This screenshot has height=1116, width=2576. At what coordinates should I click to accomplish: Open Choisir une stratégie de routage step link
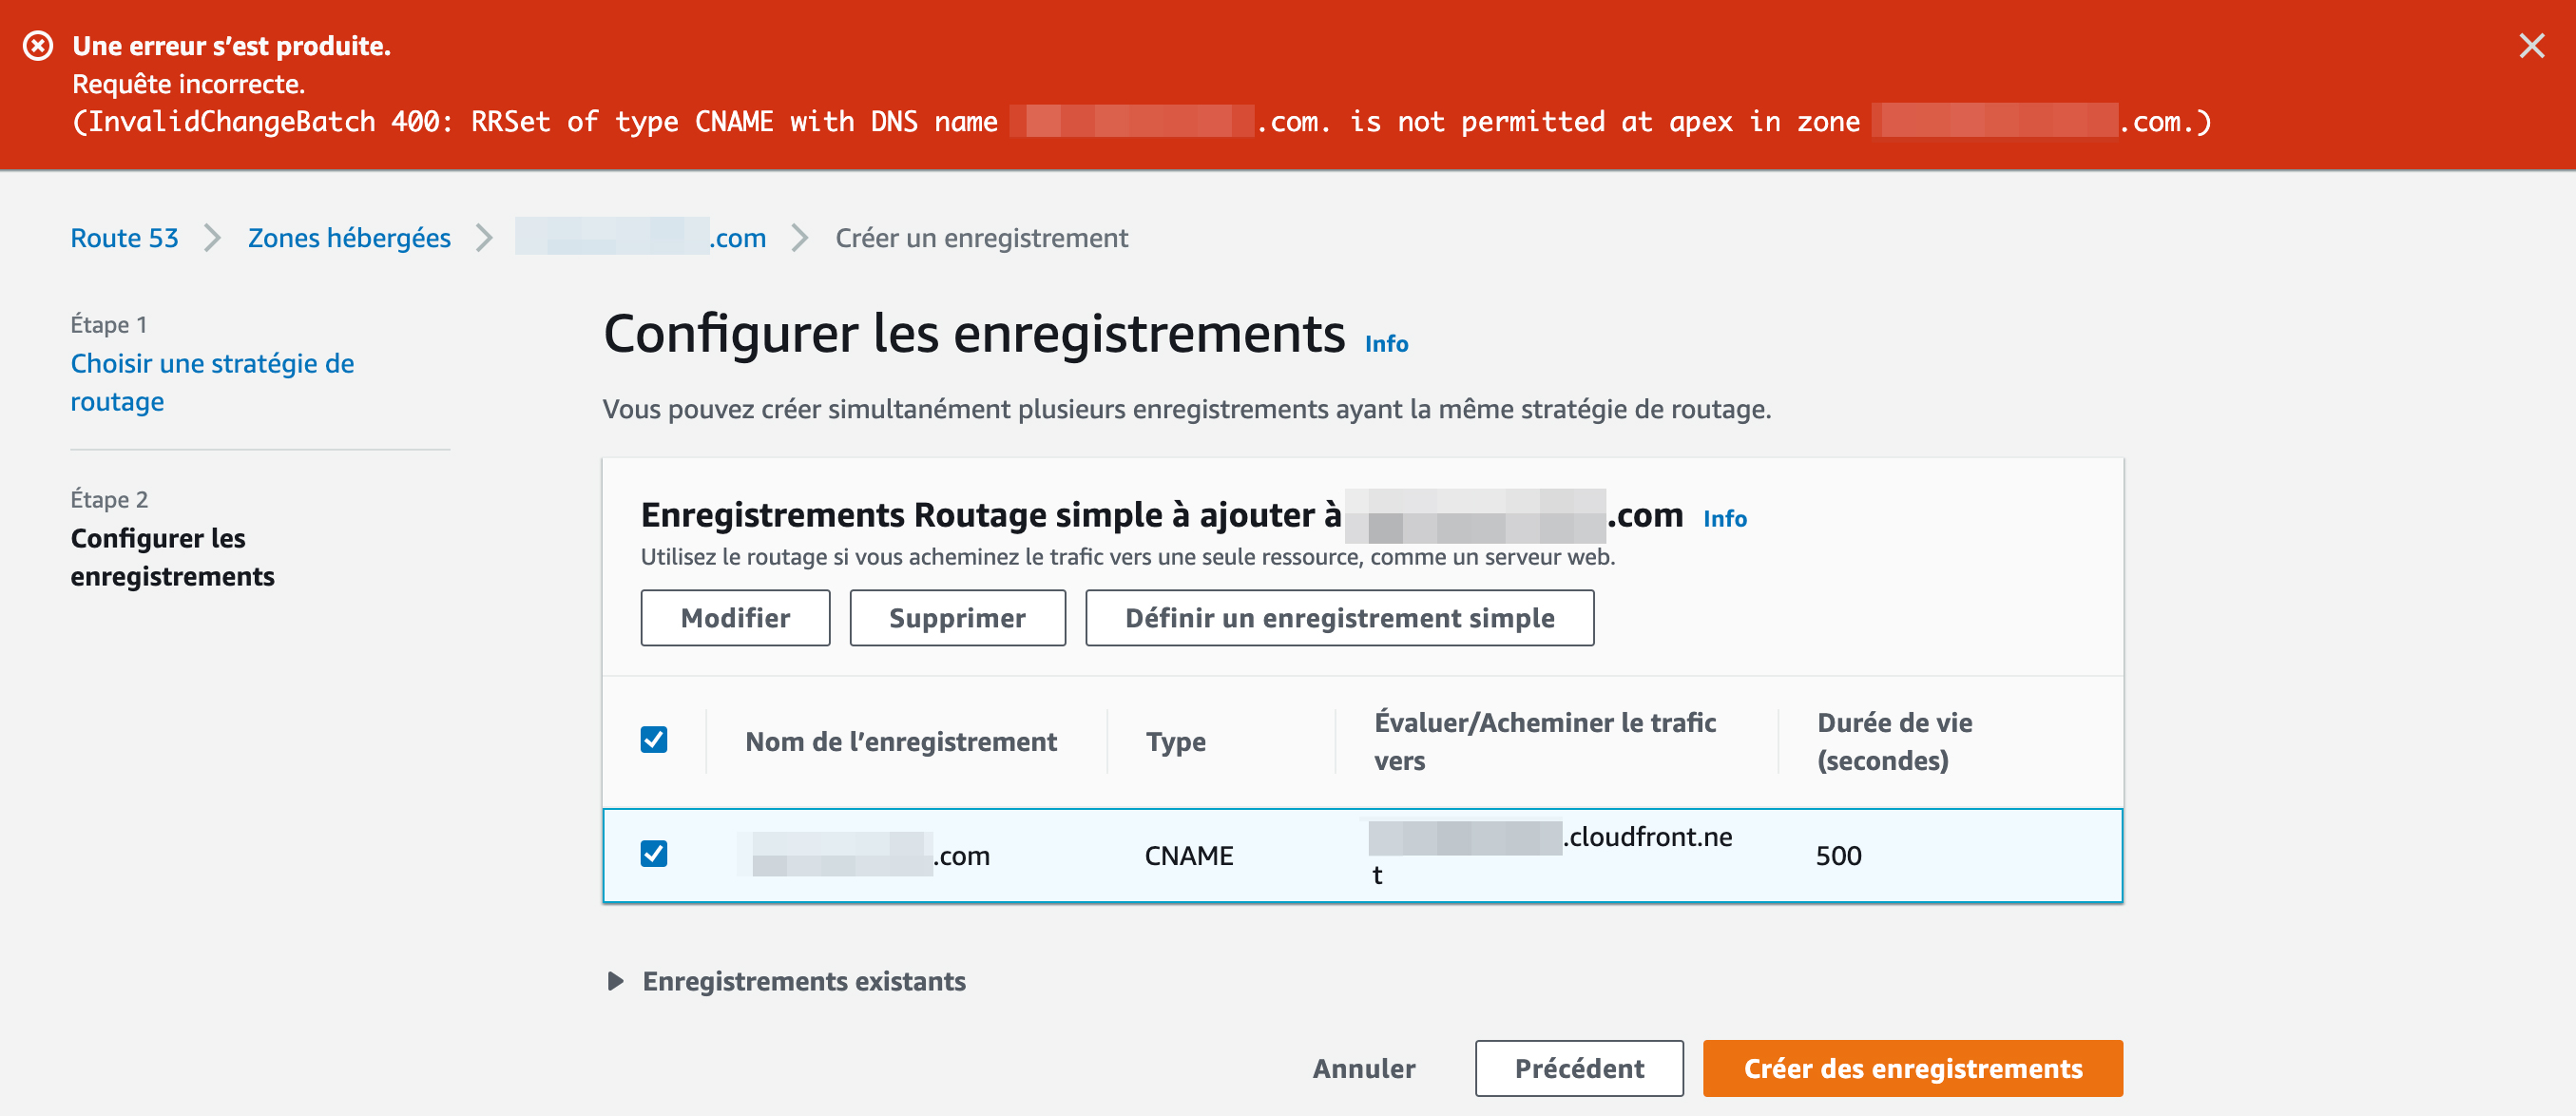click(x=212, y=382)
